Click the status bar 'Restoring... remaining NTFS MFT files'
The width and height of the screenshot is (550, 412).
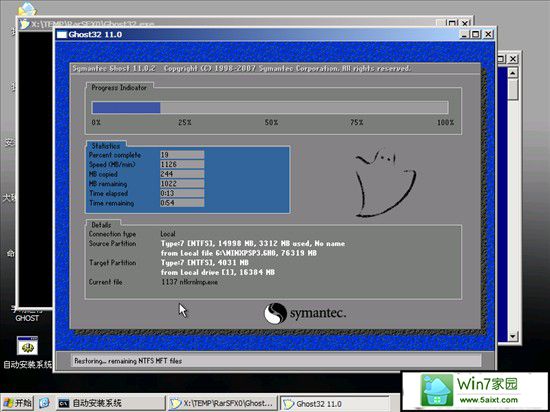pos(277,361)
